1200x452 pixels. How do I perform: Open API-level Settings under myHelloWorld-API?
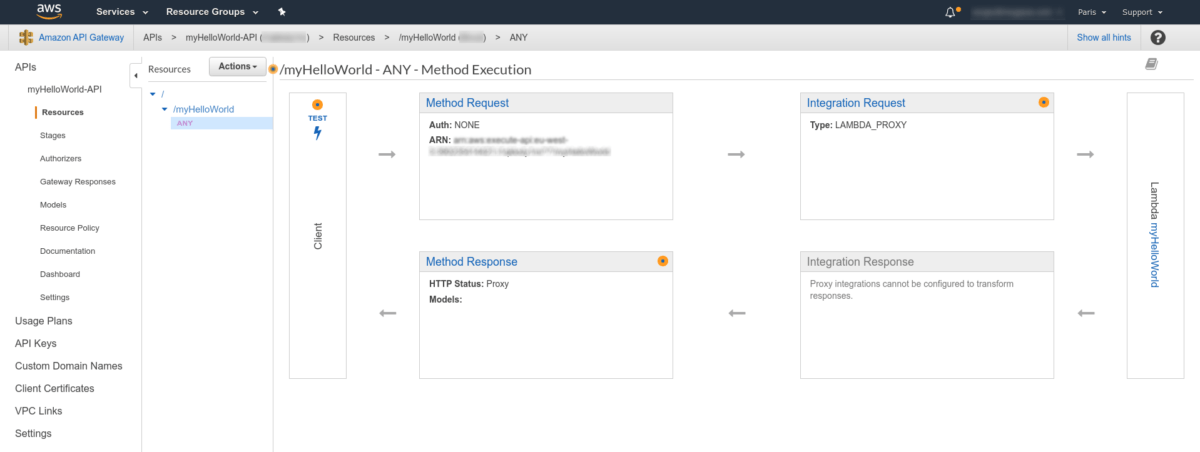[x=55, y=297]
